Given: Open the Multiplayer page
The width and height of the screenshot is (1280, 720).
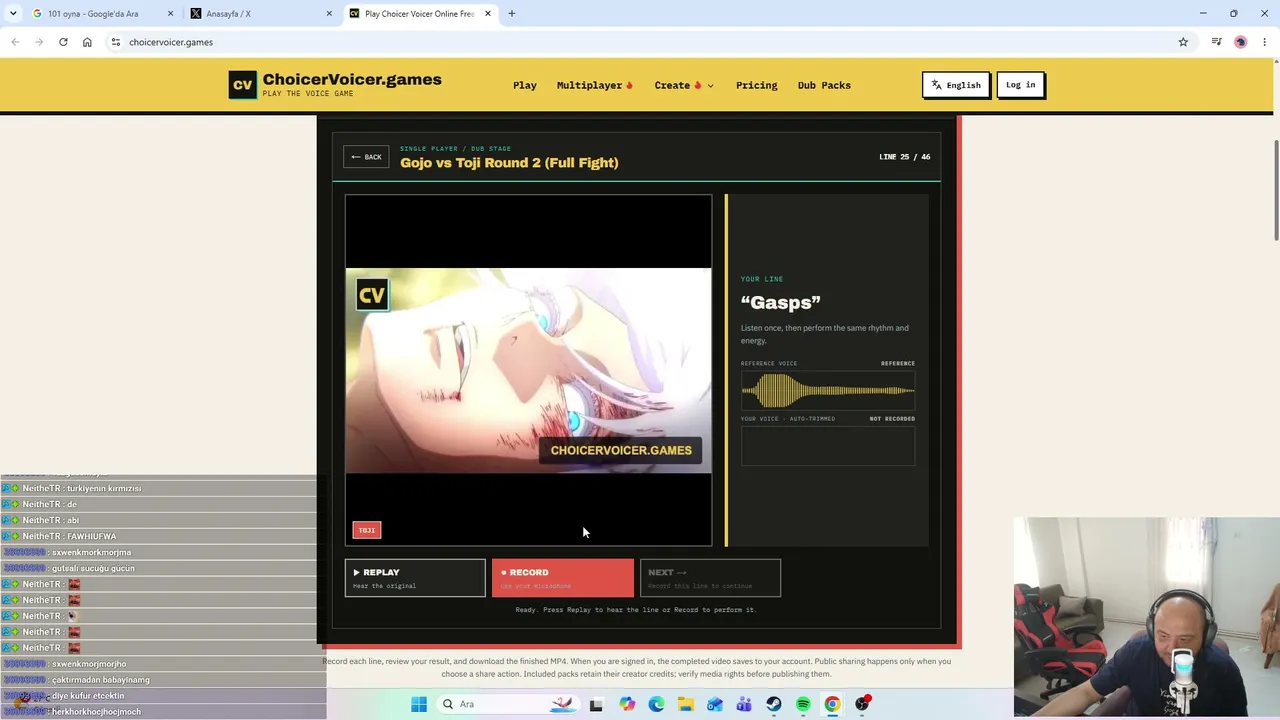Looking at the screenshot, I should [x=595, y=85].
